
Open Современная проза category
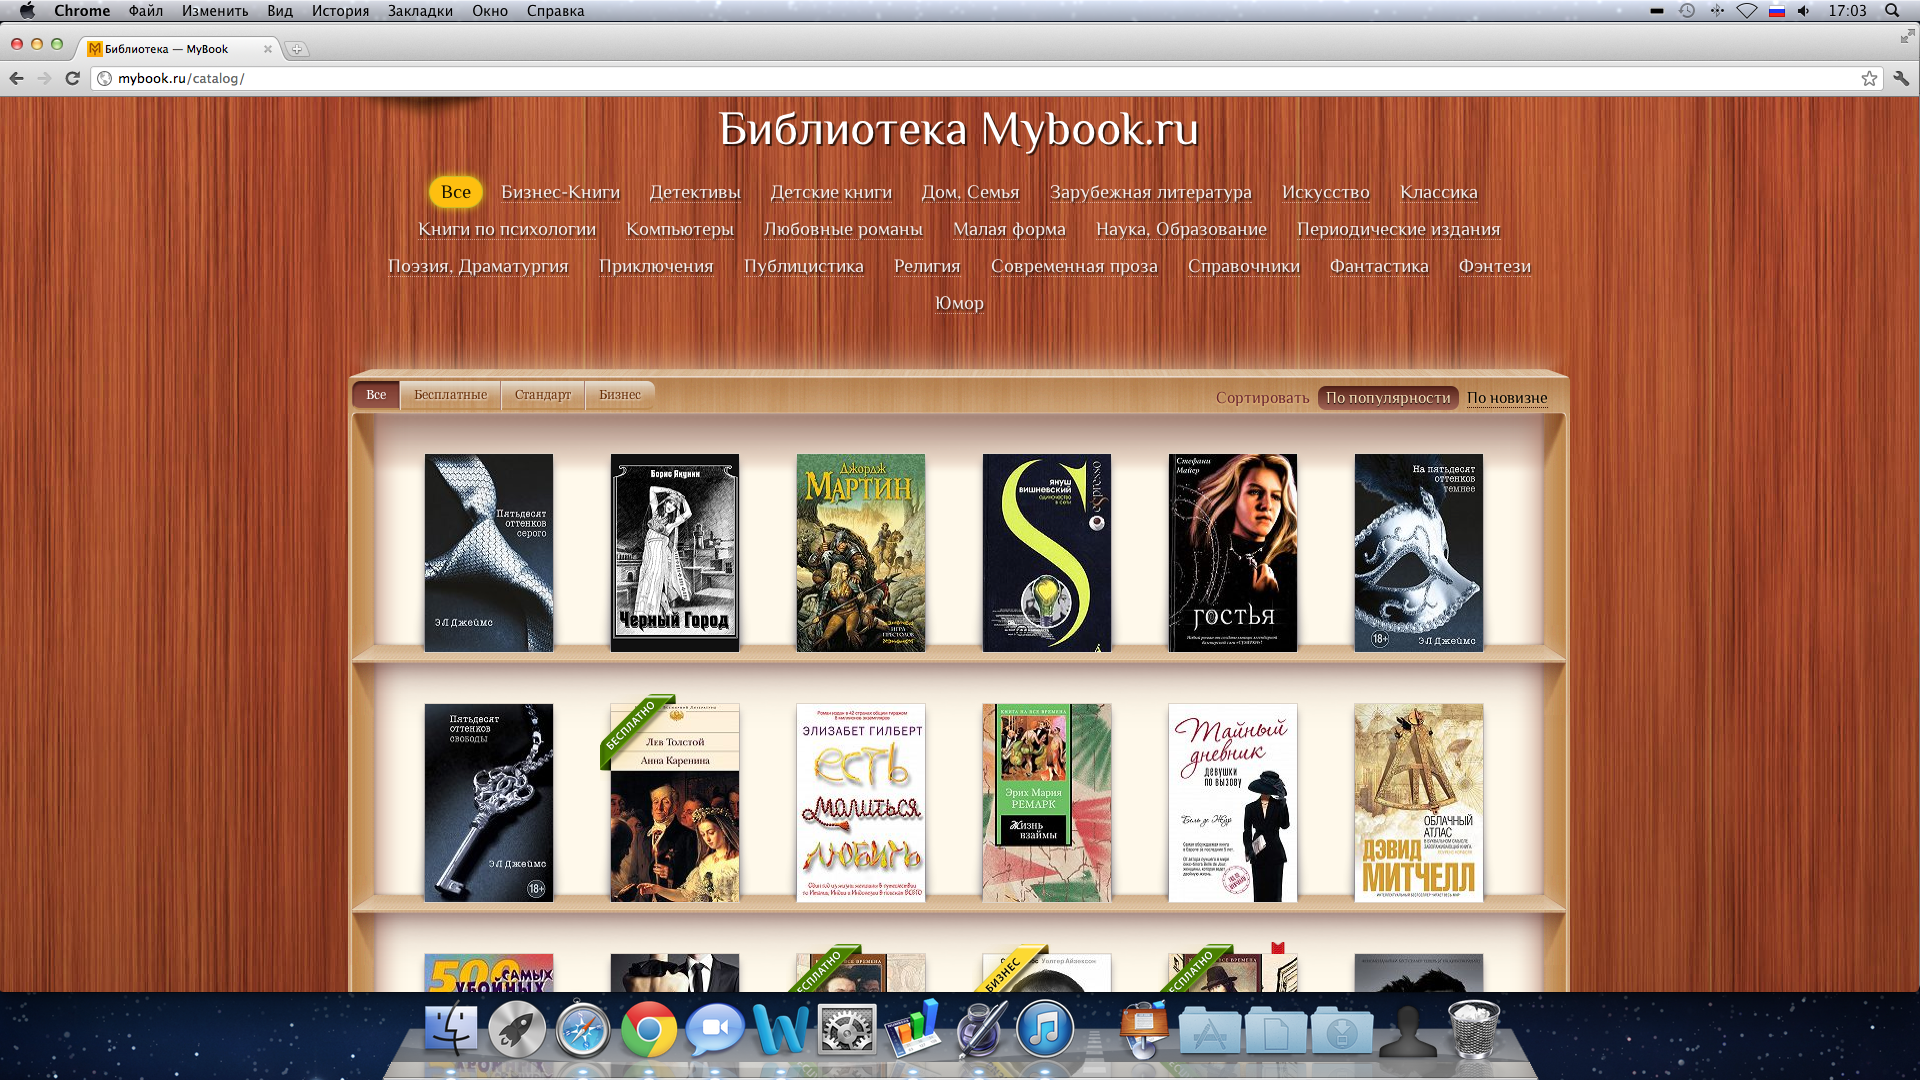point(1074,266)
